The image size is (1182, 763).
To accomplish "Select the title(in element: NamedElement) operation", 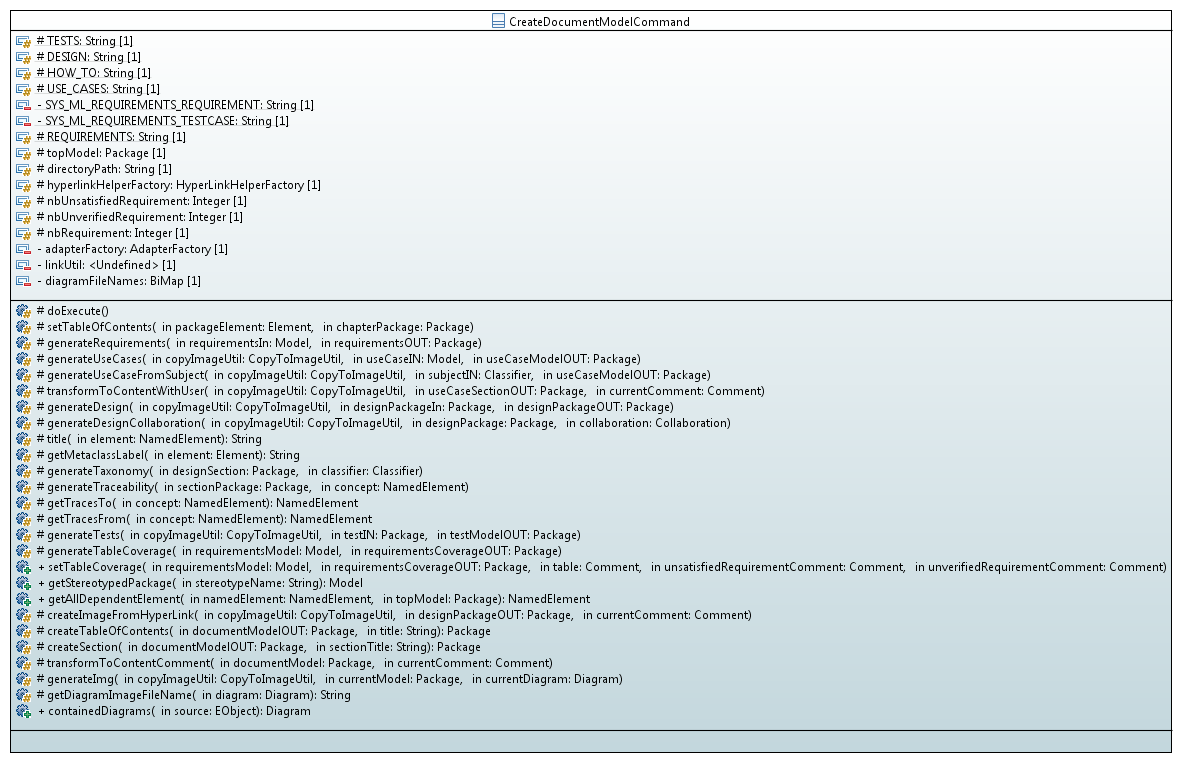I will click(x=149, y=439).
